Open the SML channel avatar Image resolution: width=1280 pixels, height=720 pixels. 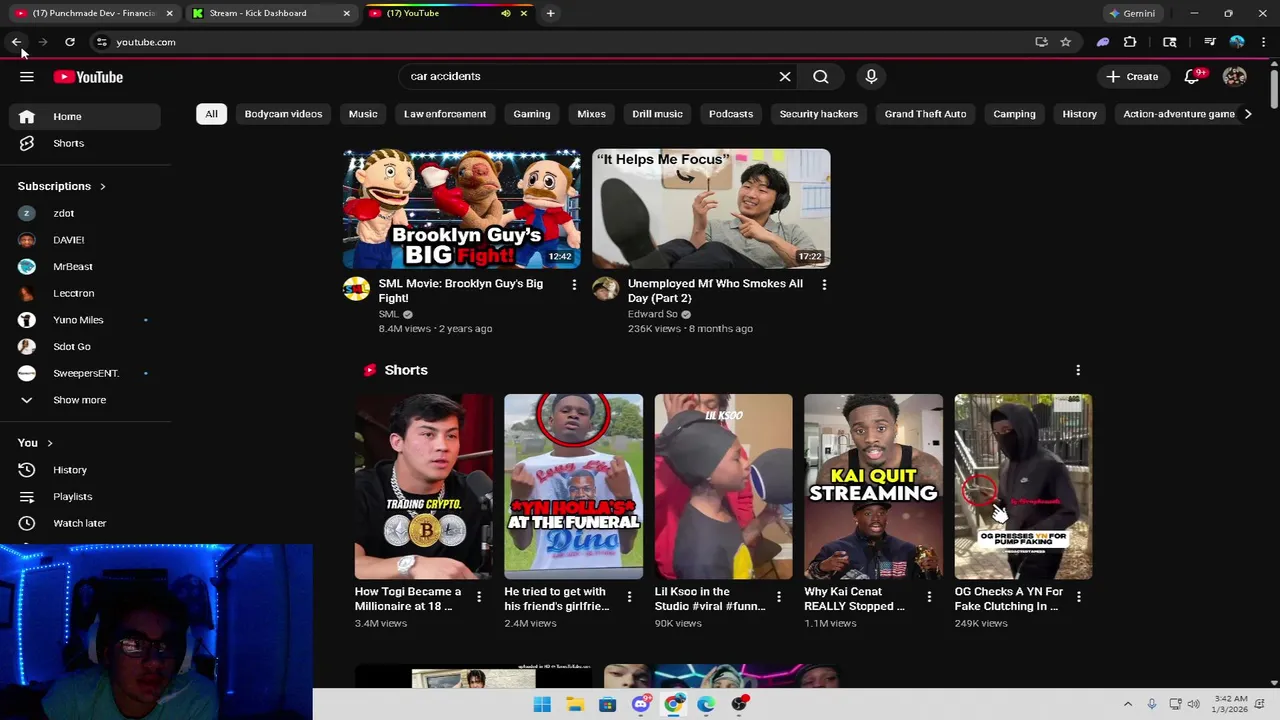pyautogui.click(x=356, y=290)
